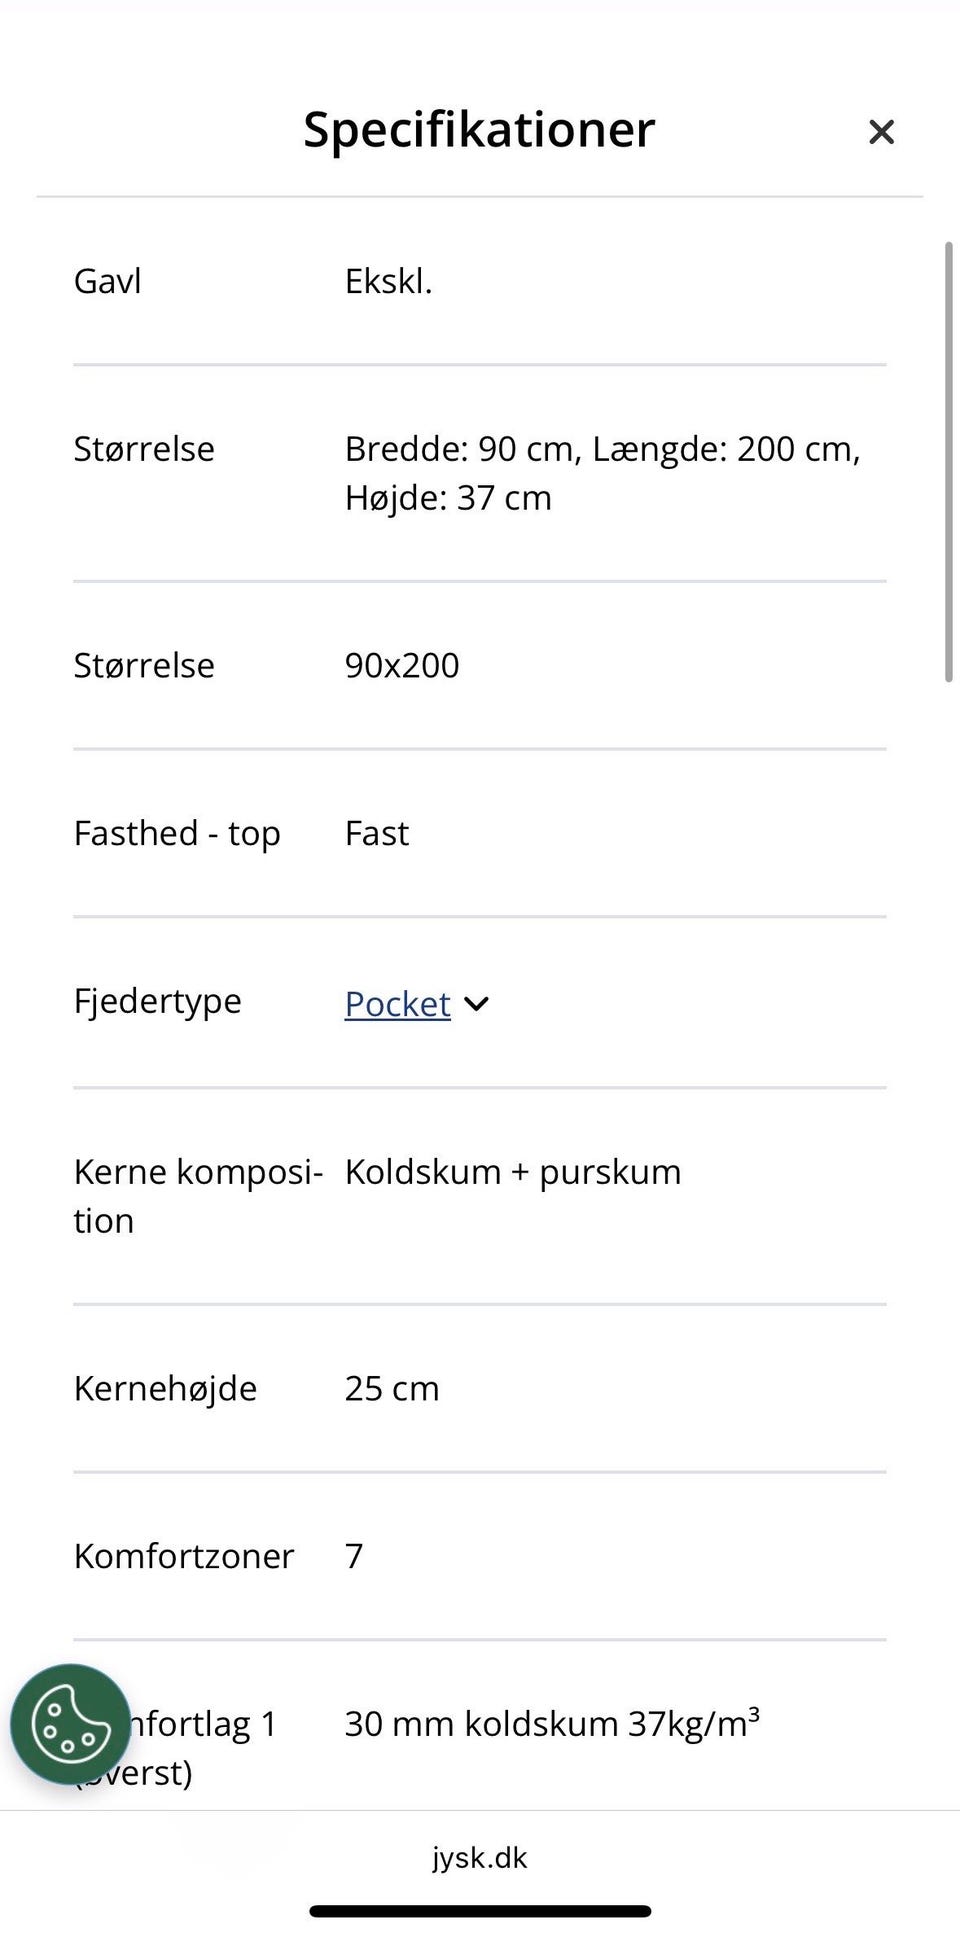Viewport: 960px width, 1937px height.
Task: Open the Pocket spring type link
Action: (x=397, y=1004)
